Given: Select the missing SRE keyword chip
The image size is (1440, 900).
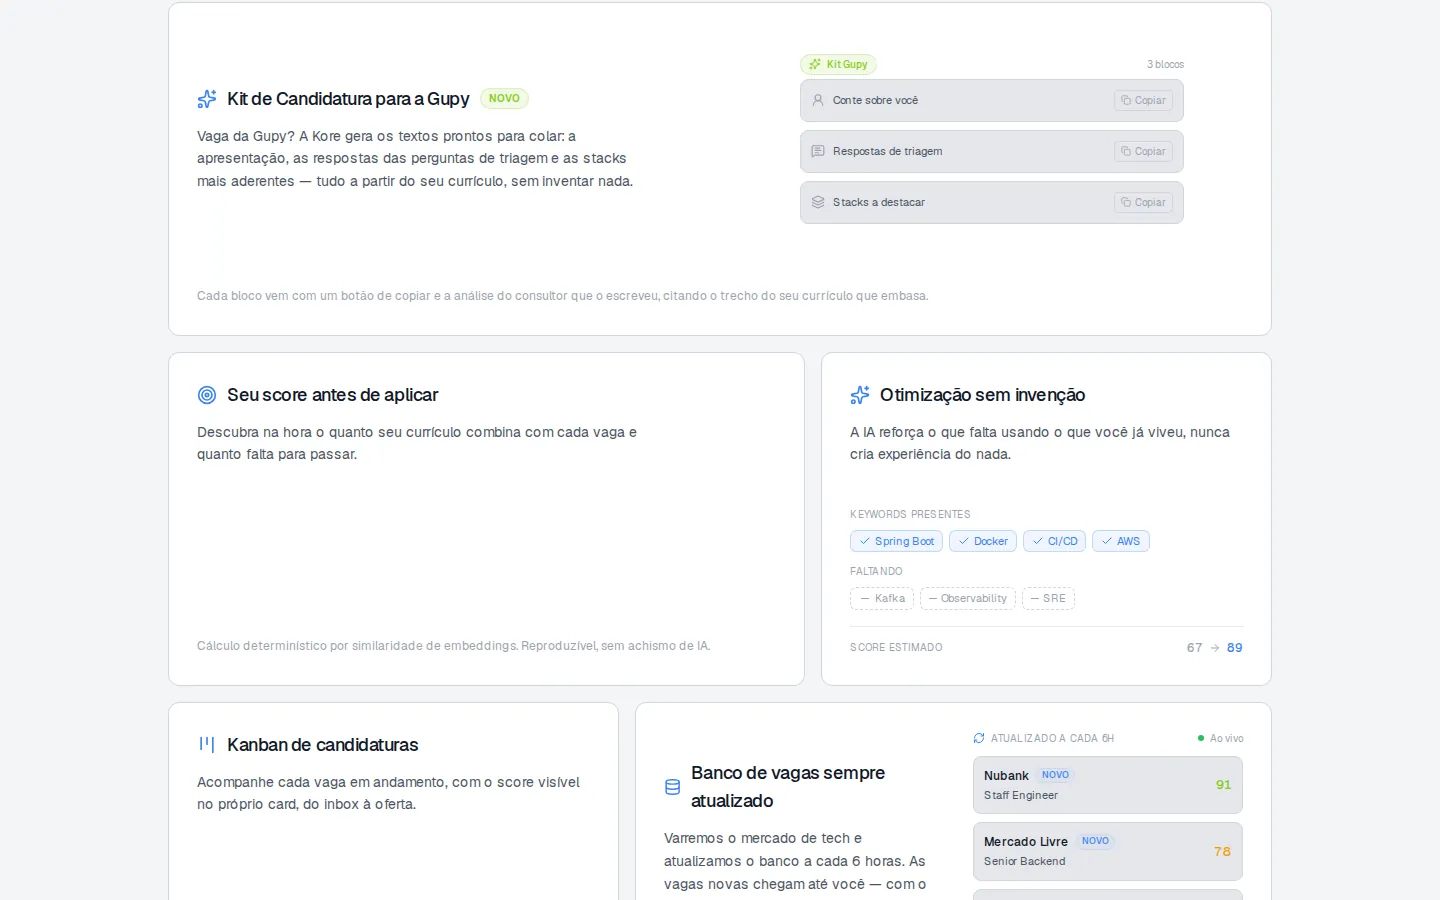Looking at the screenshot, I should click(x=1048, y=598).
